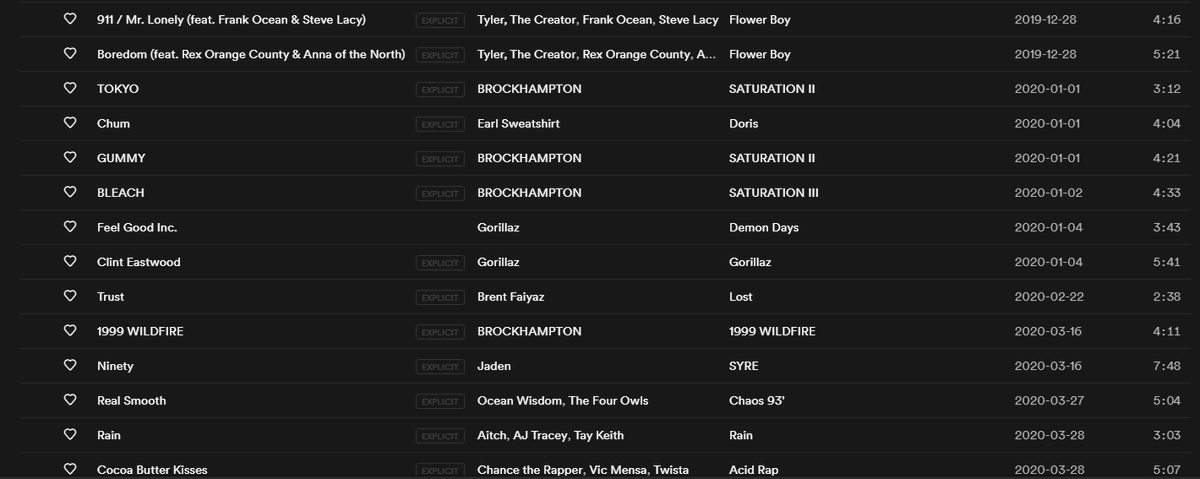Click the Aitch artist link
The image size is (1200, 479).
click(493, 436)
